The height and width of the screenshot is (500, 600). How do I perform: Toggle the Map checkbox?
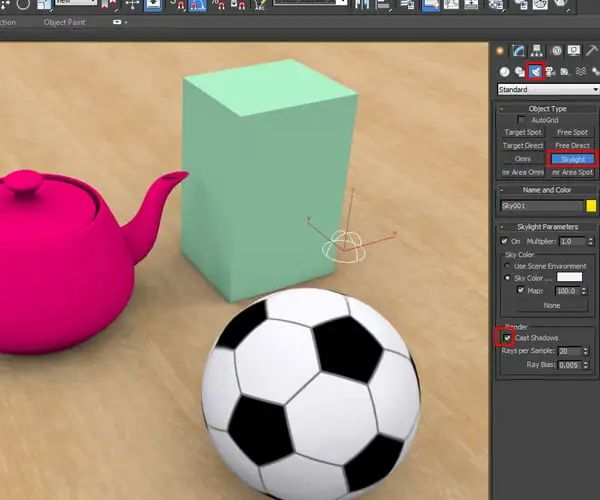[520, 290]
